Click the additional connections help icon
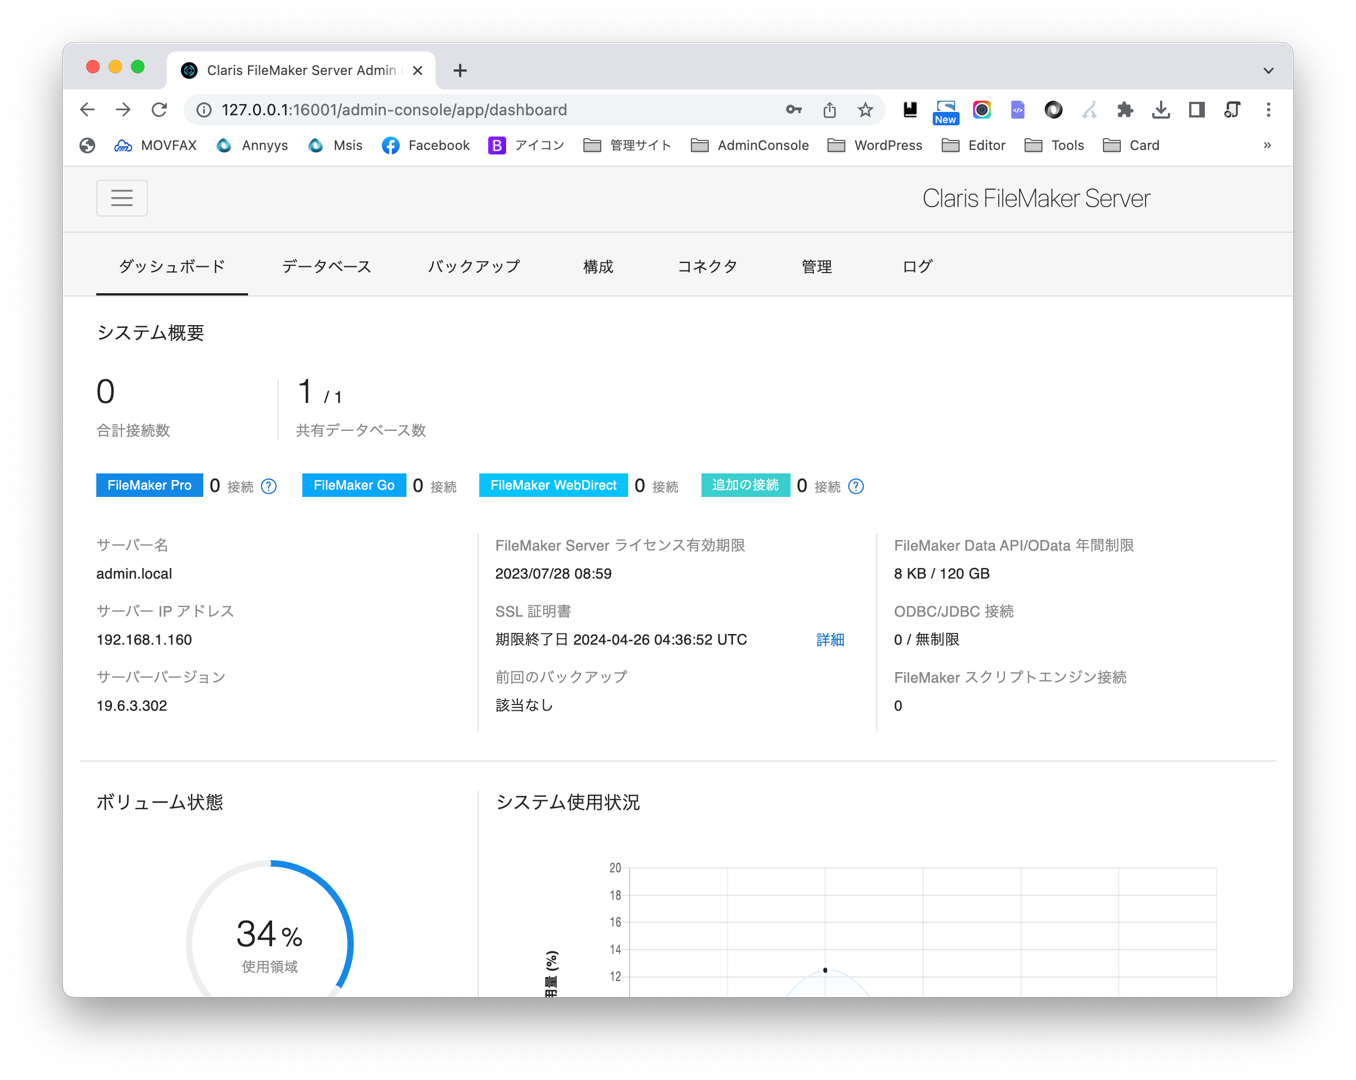The height and width of the screenshot is (1080, 1356). [856, 486]
